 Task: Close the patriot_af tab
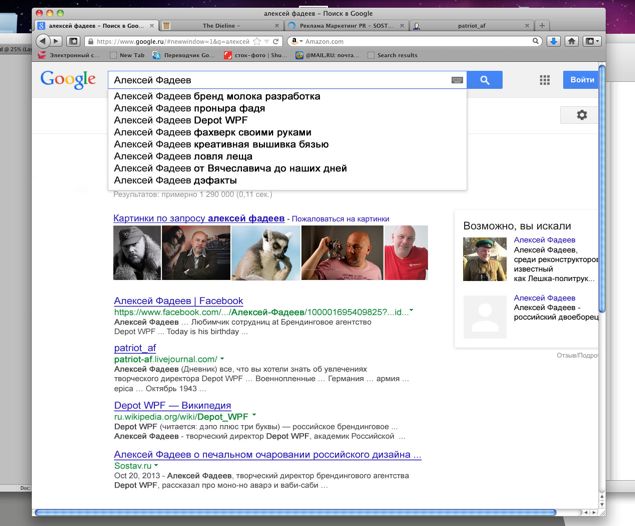point(527,26)
